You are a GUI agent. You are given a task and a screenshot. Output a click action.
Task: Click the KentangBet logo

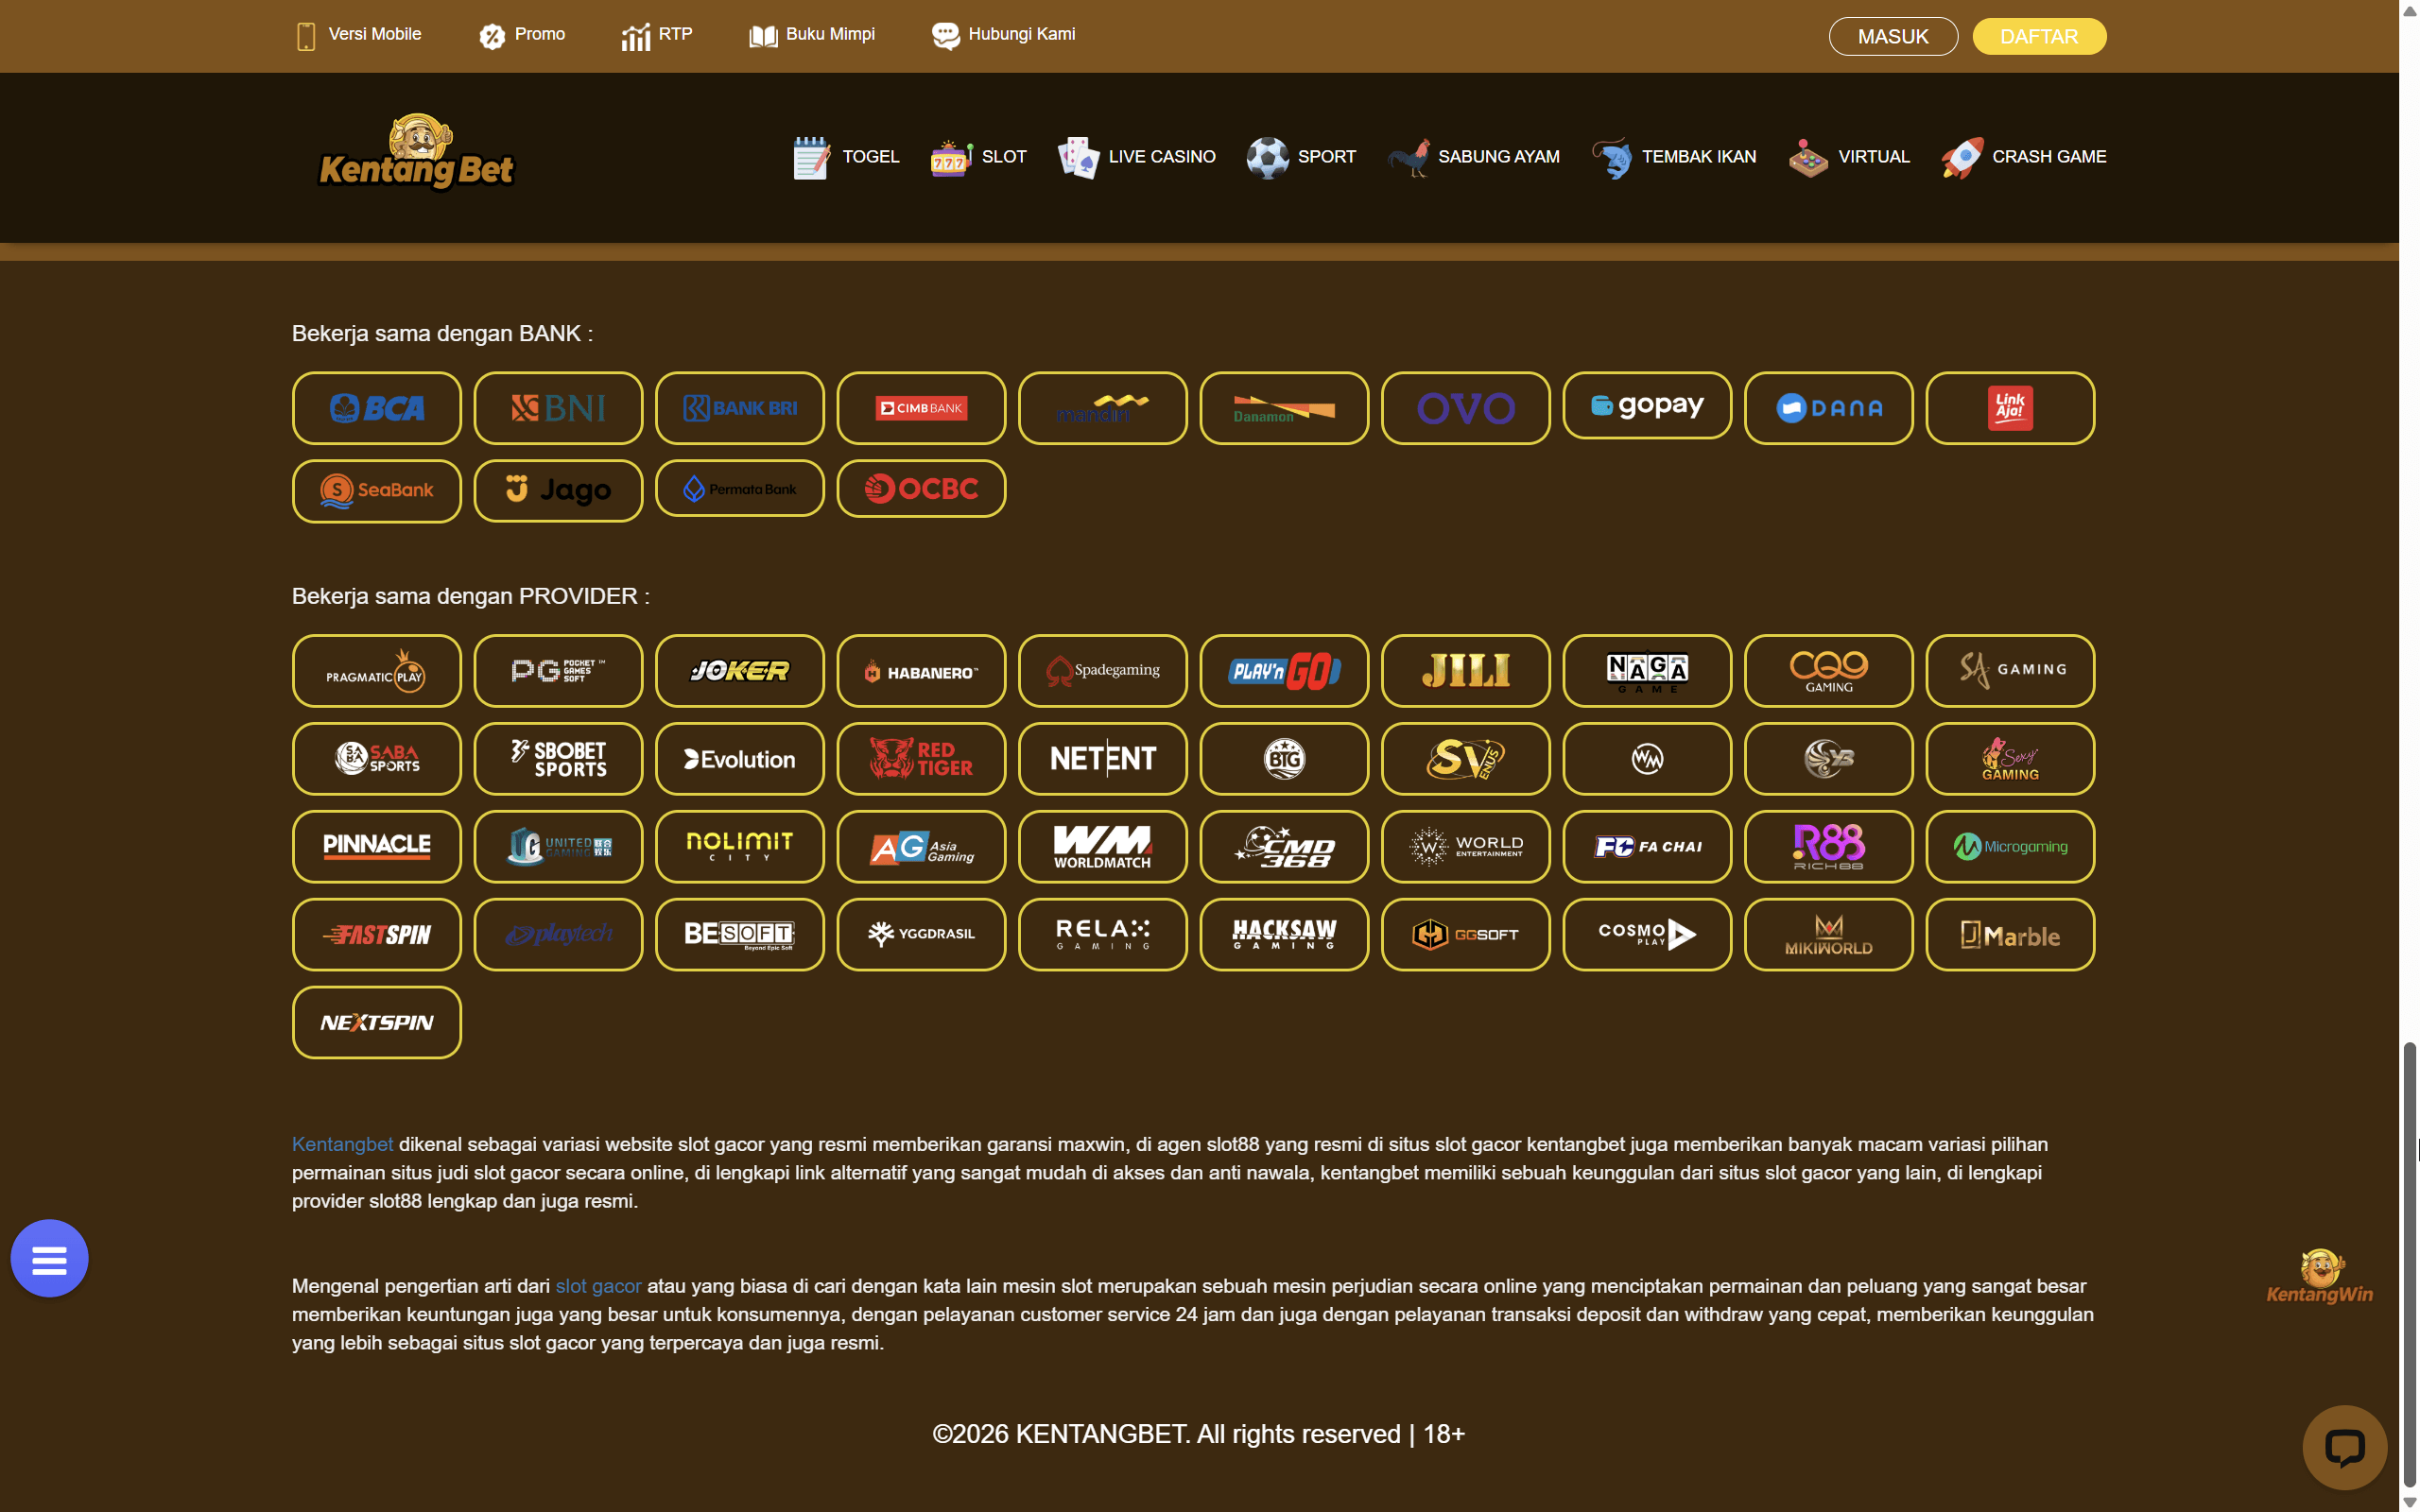(416, 153)
